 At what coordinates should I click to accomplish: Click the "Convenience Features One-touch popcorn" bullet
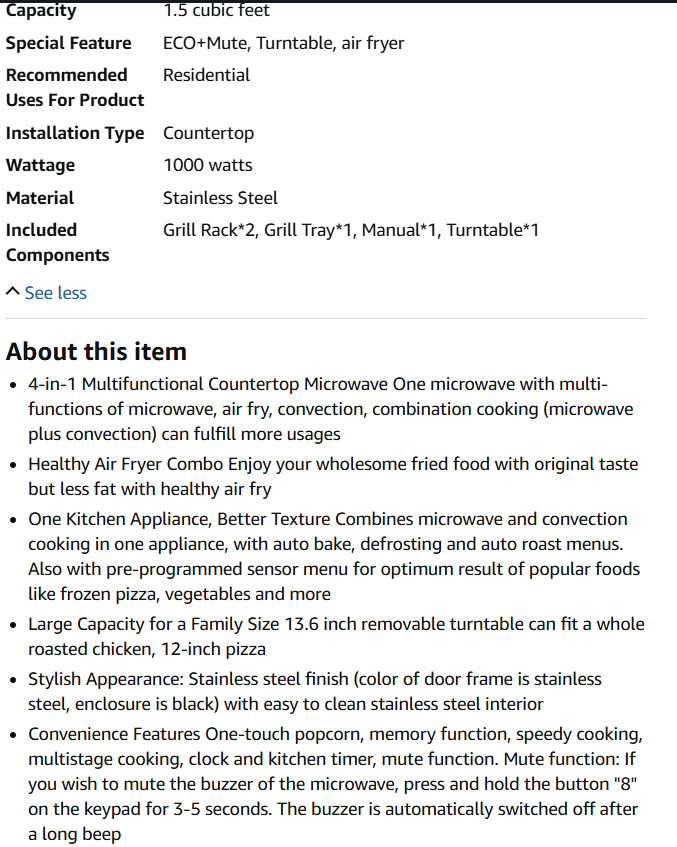pyautogui.click(x=335, y=784)
